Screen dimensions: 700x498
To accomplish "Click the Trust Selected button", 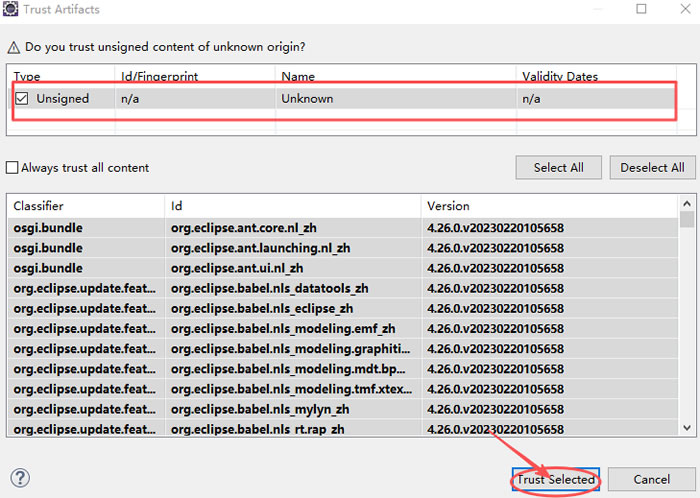I will coord(556,480).
